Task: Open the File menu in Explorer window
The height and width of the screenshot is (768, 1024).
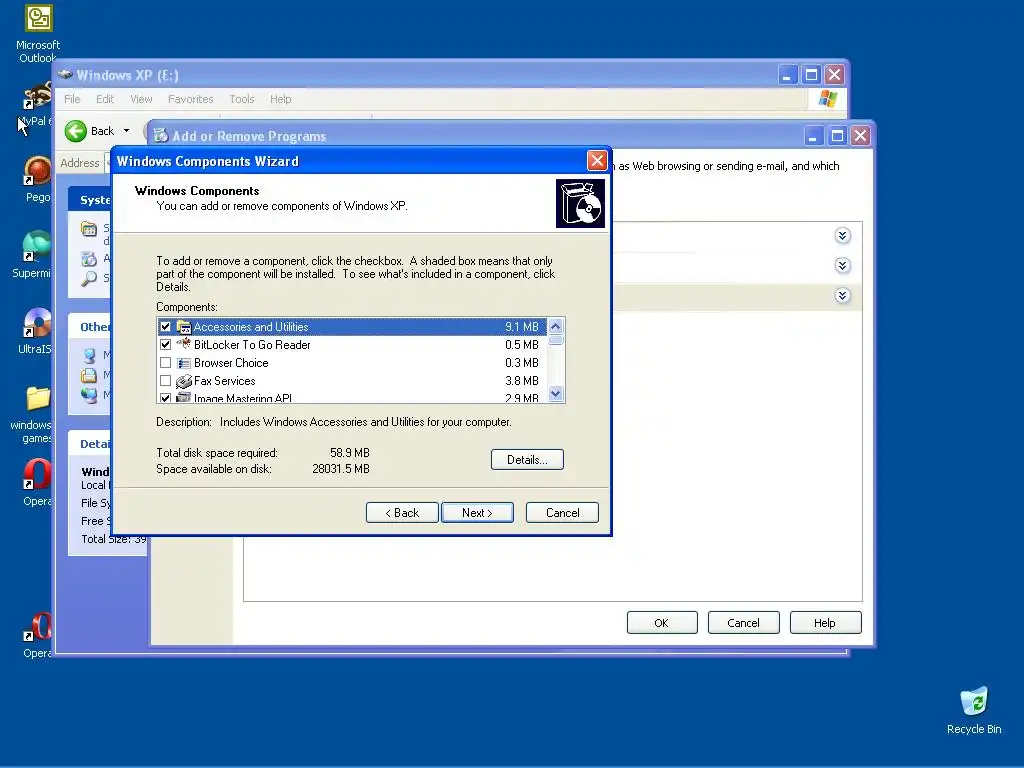Action: (72, 99)
